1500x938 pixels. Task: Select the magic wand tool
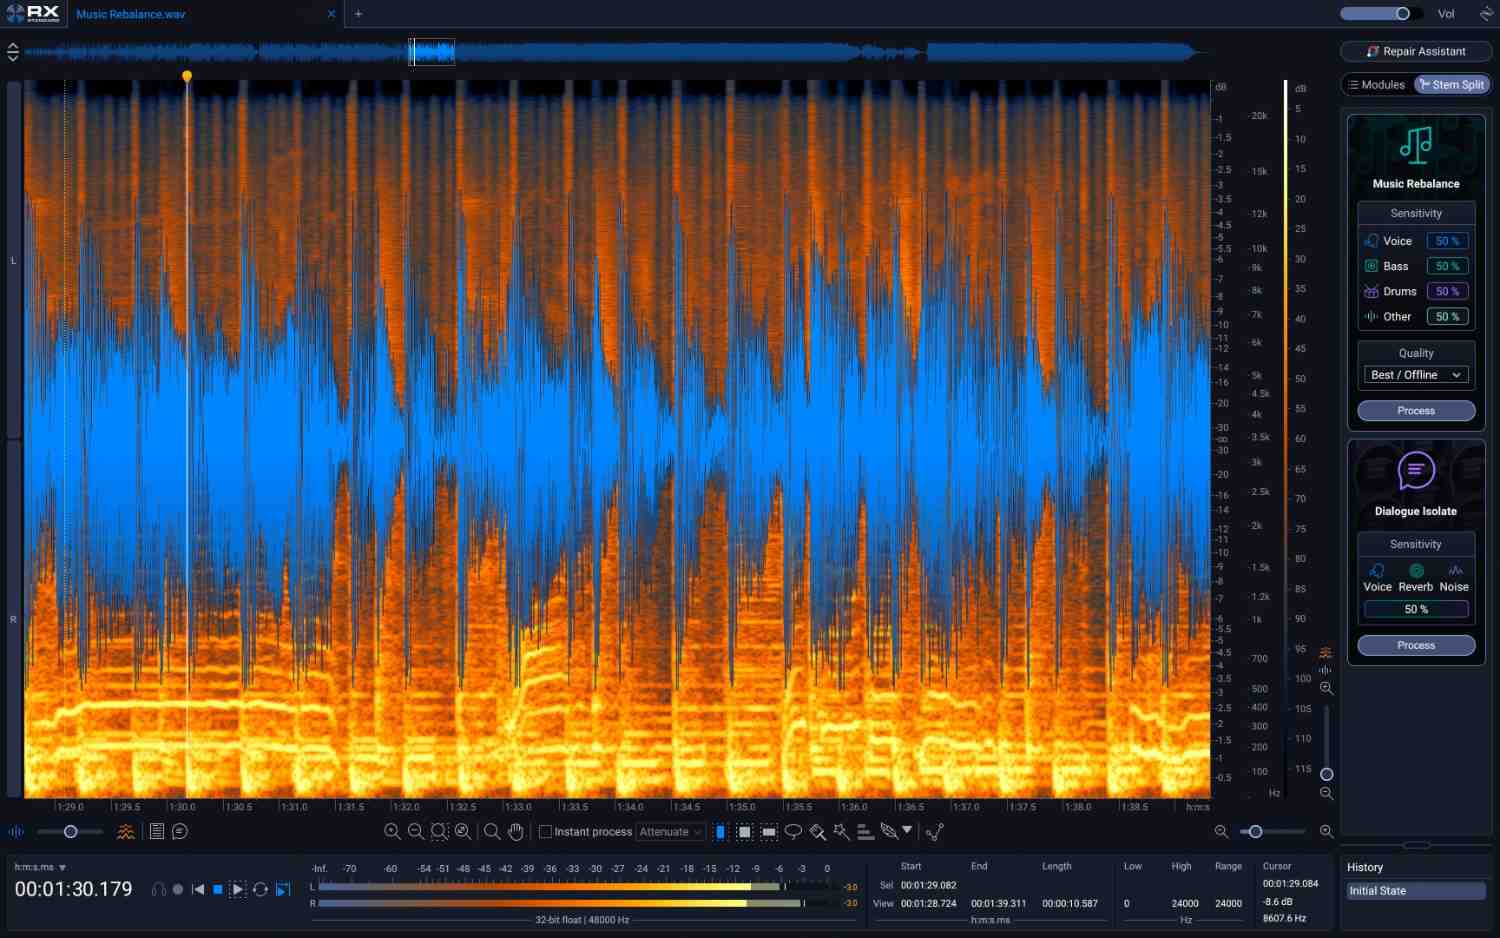[x=841, y=832]
